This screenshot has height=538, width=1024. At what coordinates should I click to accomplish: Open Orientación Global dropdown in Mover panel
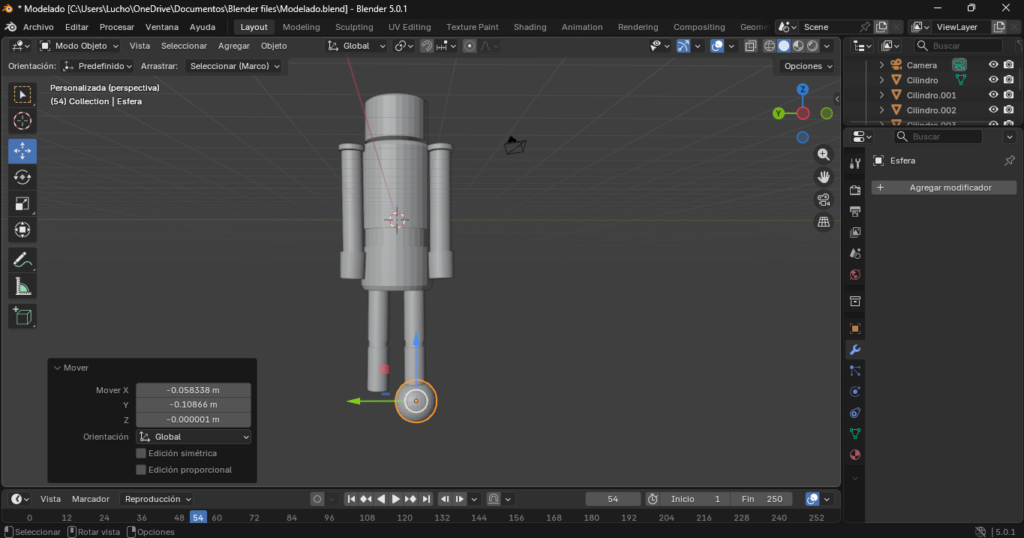tap(193, 437)
